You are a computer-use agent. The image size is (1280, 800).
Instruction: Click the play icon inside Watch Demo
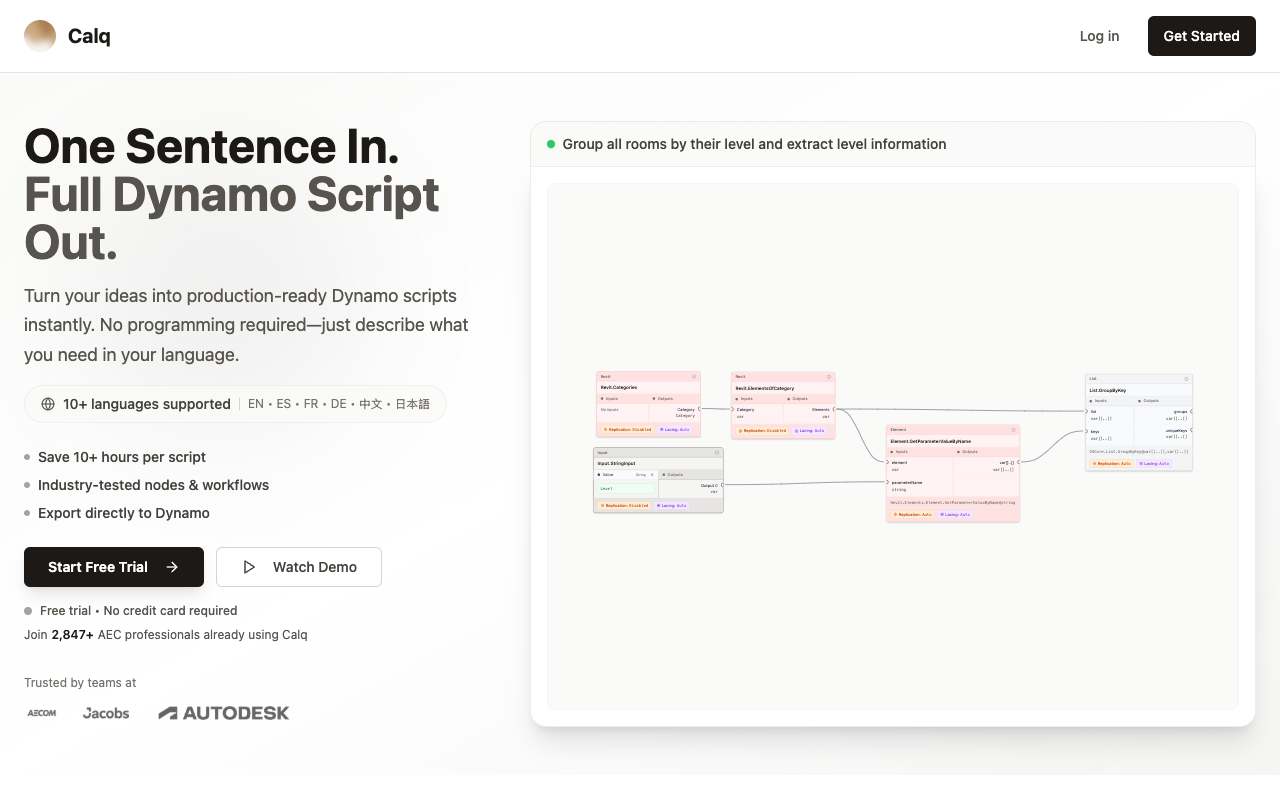pyautogui.click(x=249, y=567)
